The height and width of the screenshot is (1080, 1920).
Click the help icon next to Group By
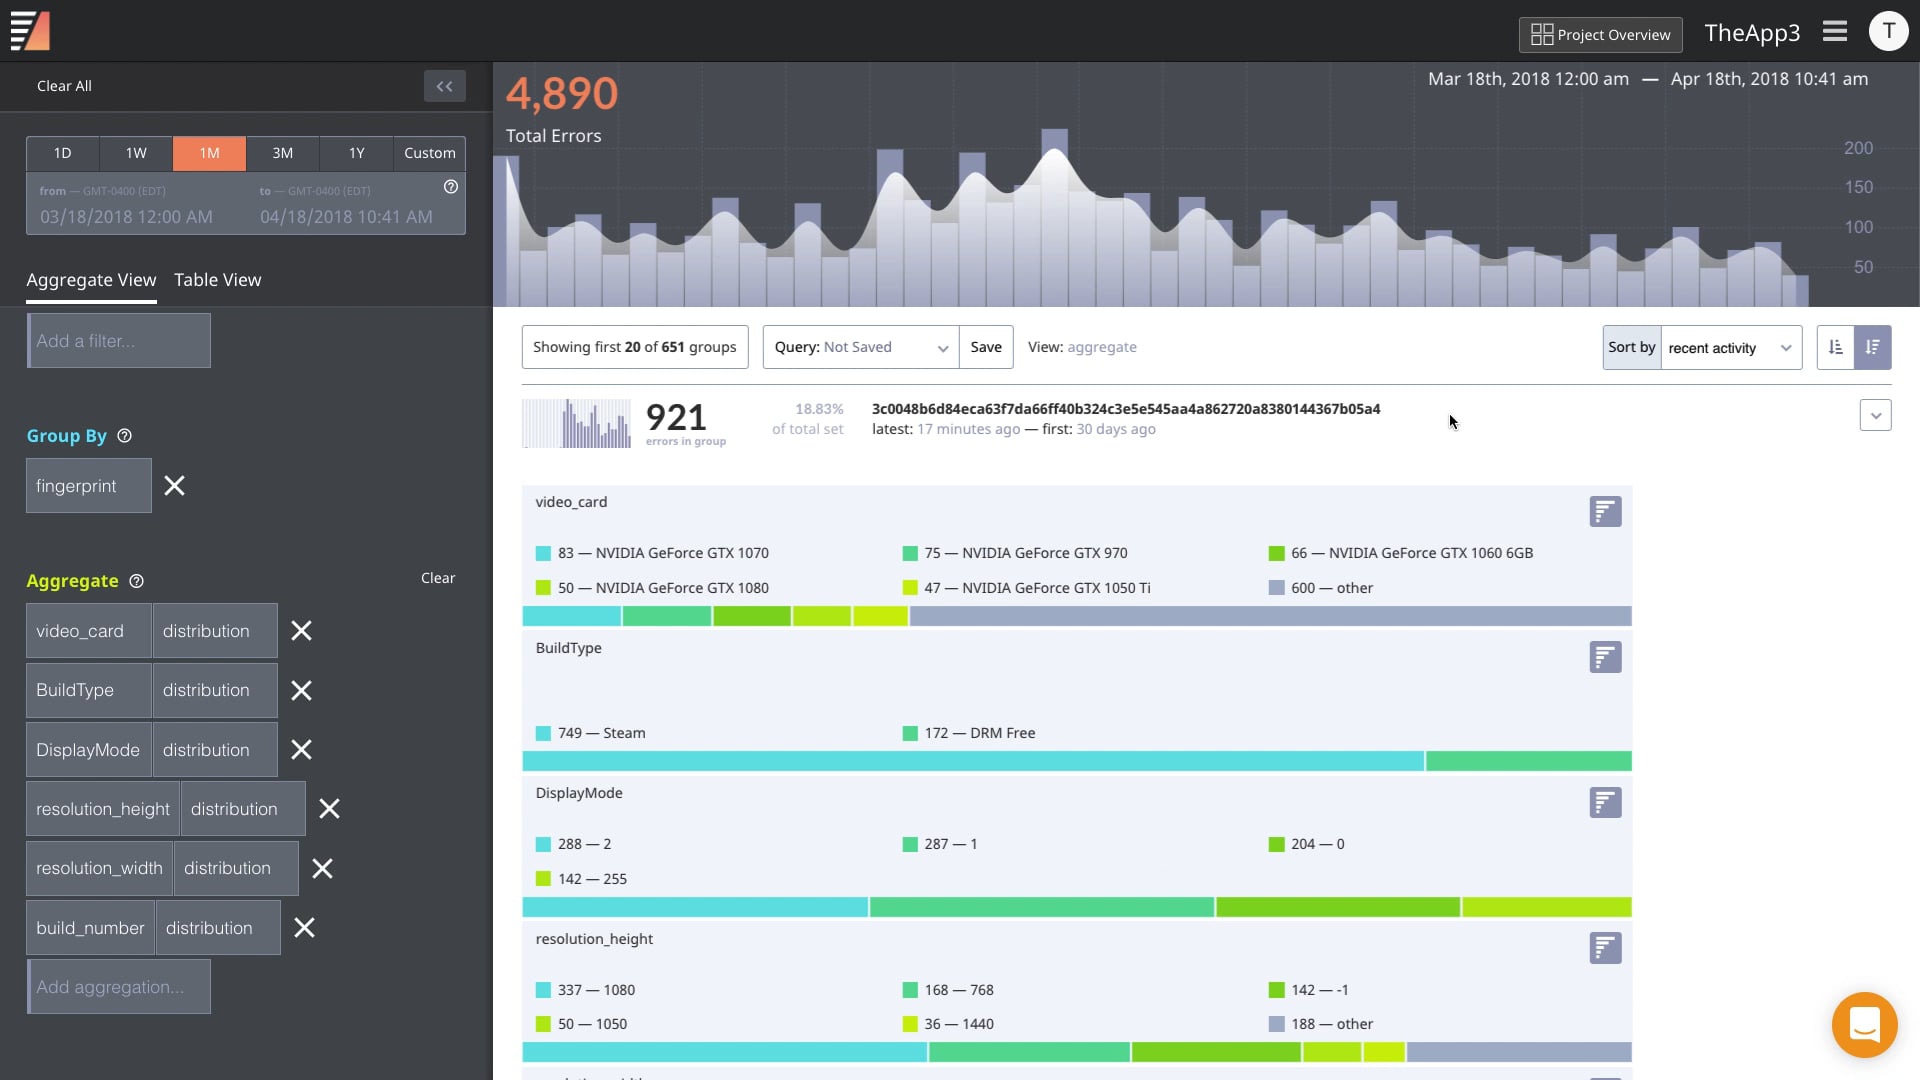tap(124, 436)
